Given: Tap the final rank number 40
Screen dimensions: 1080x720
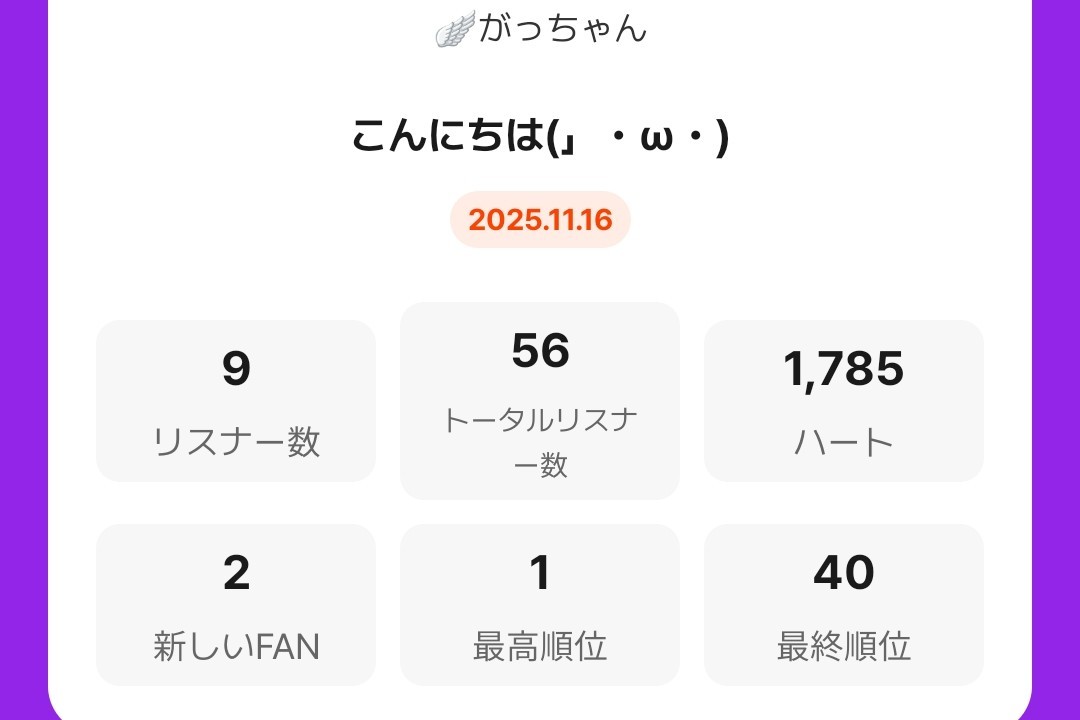Looking at the screenshot, I should click(x=844, y=573).
